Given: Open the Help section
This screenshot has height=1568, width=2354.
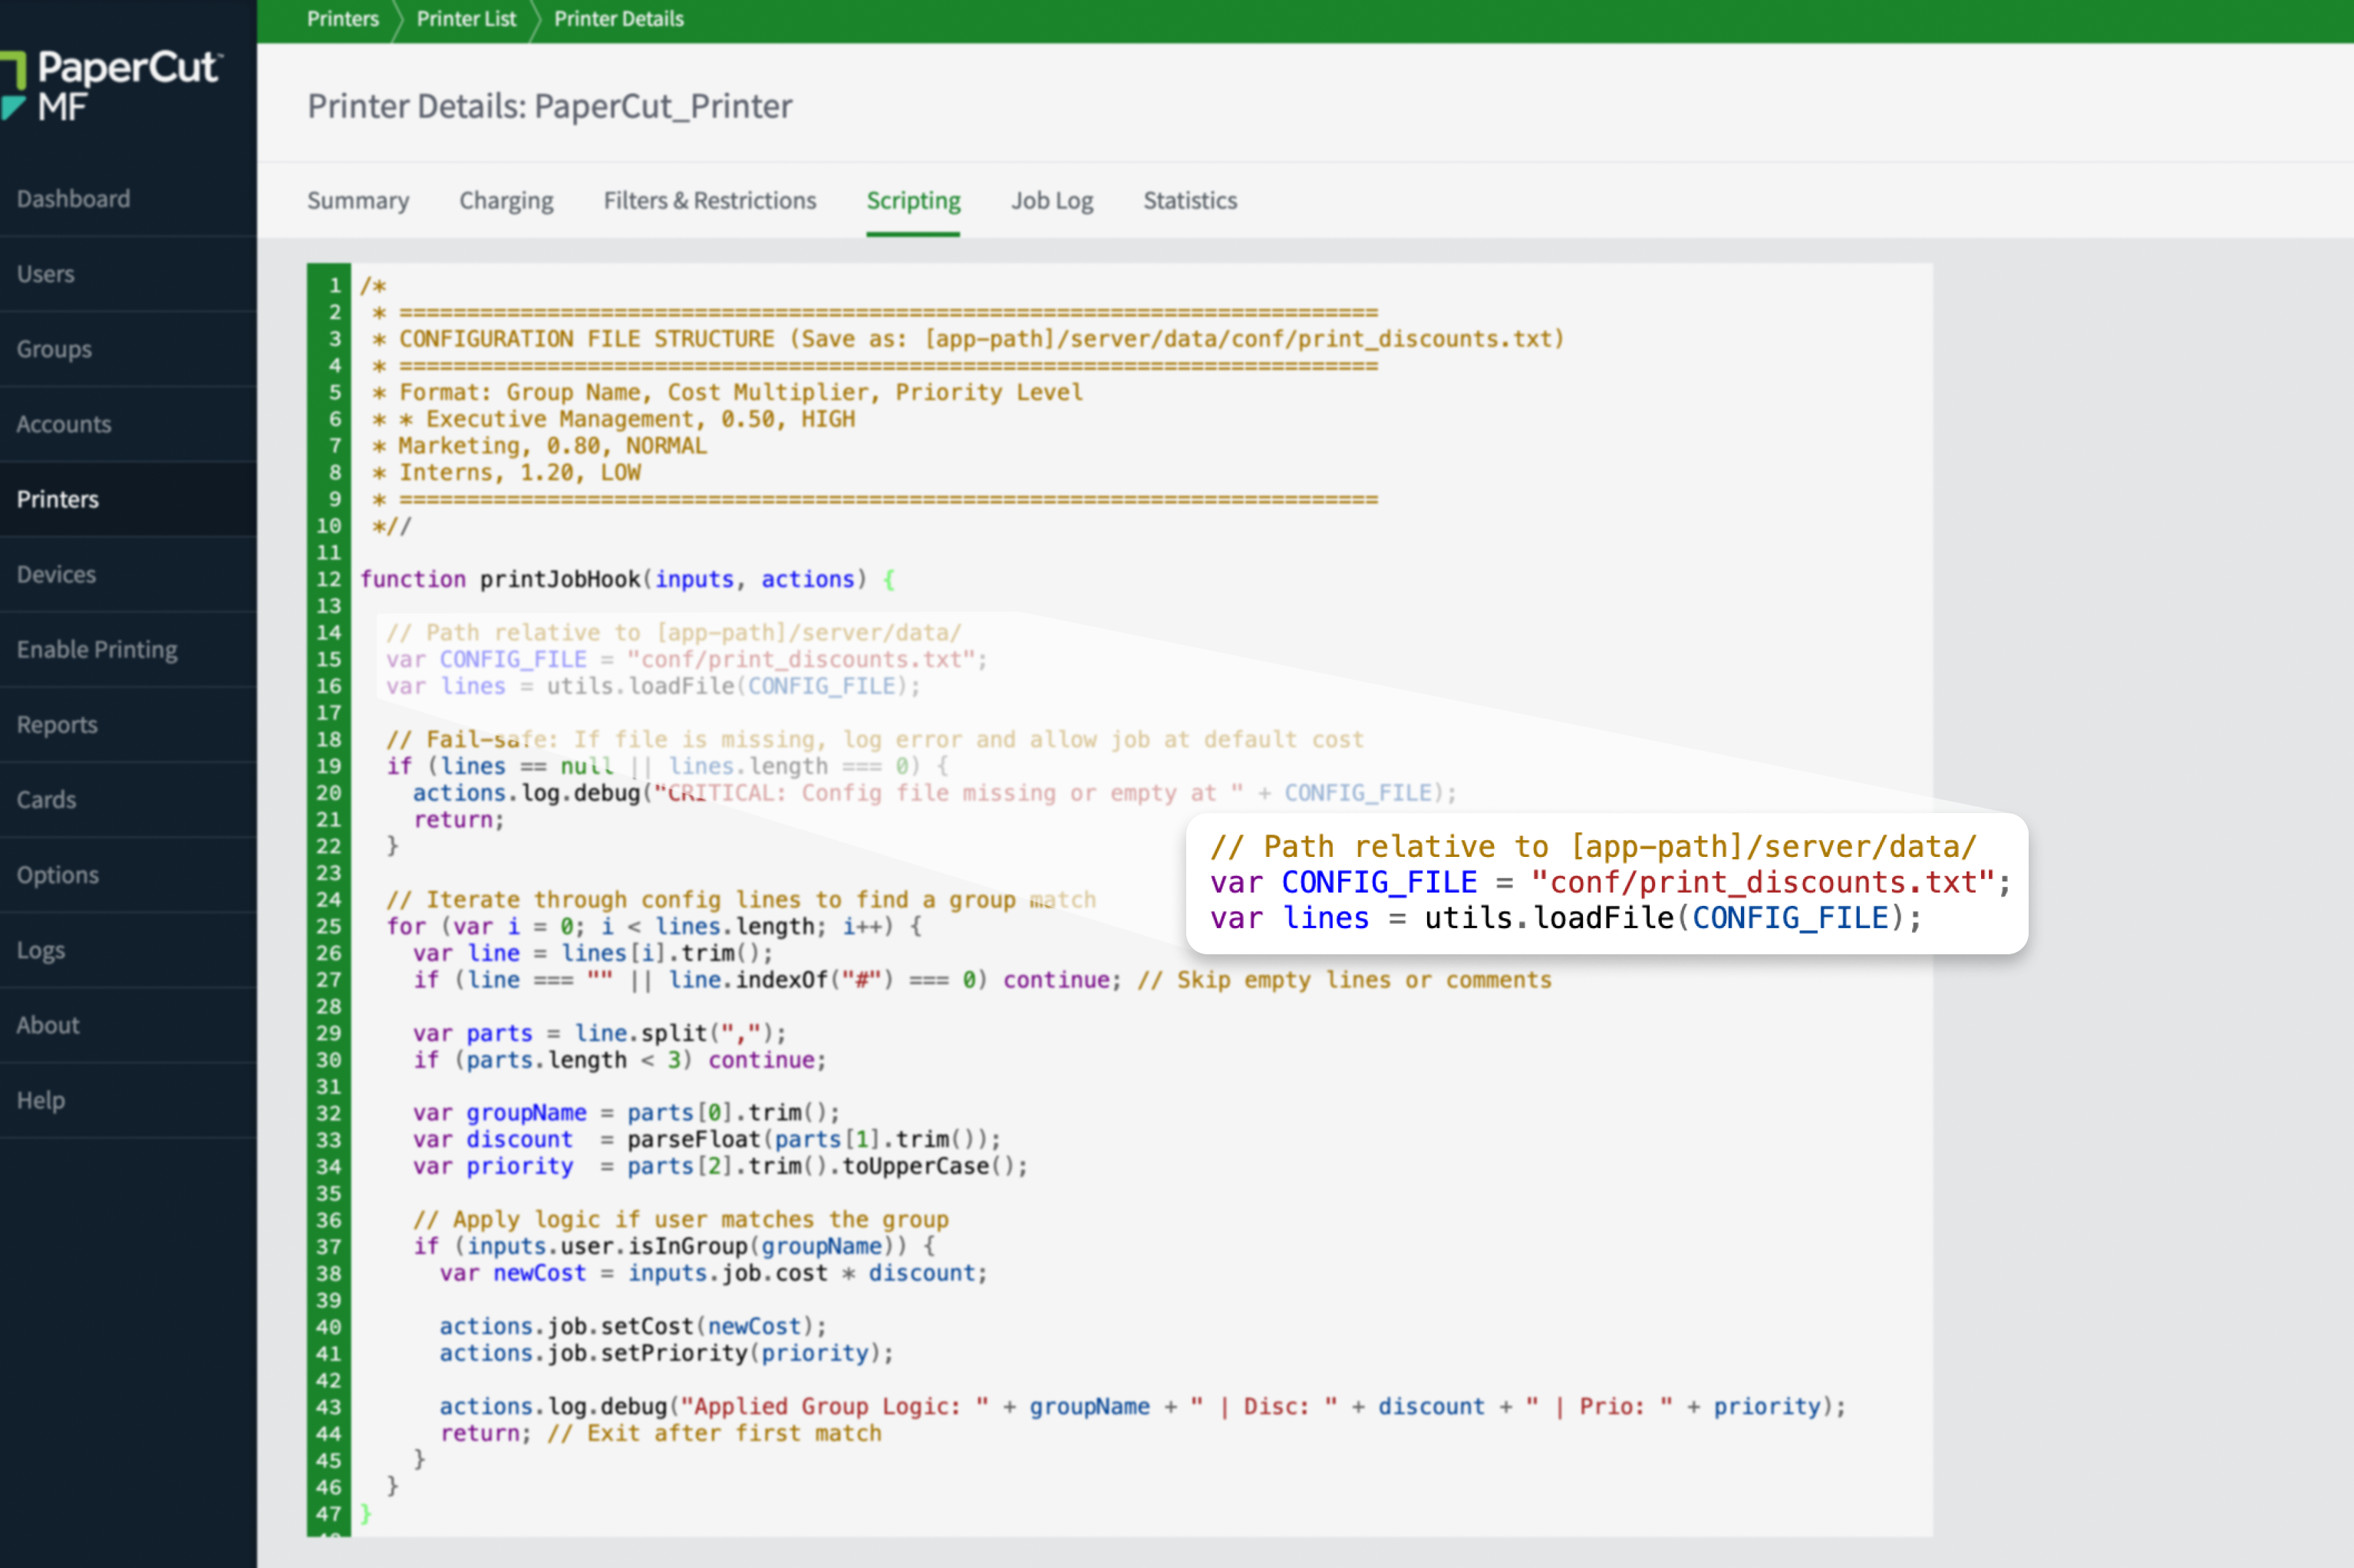Looking at the screenshot, I should click(x=40, y=1100).
